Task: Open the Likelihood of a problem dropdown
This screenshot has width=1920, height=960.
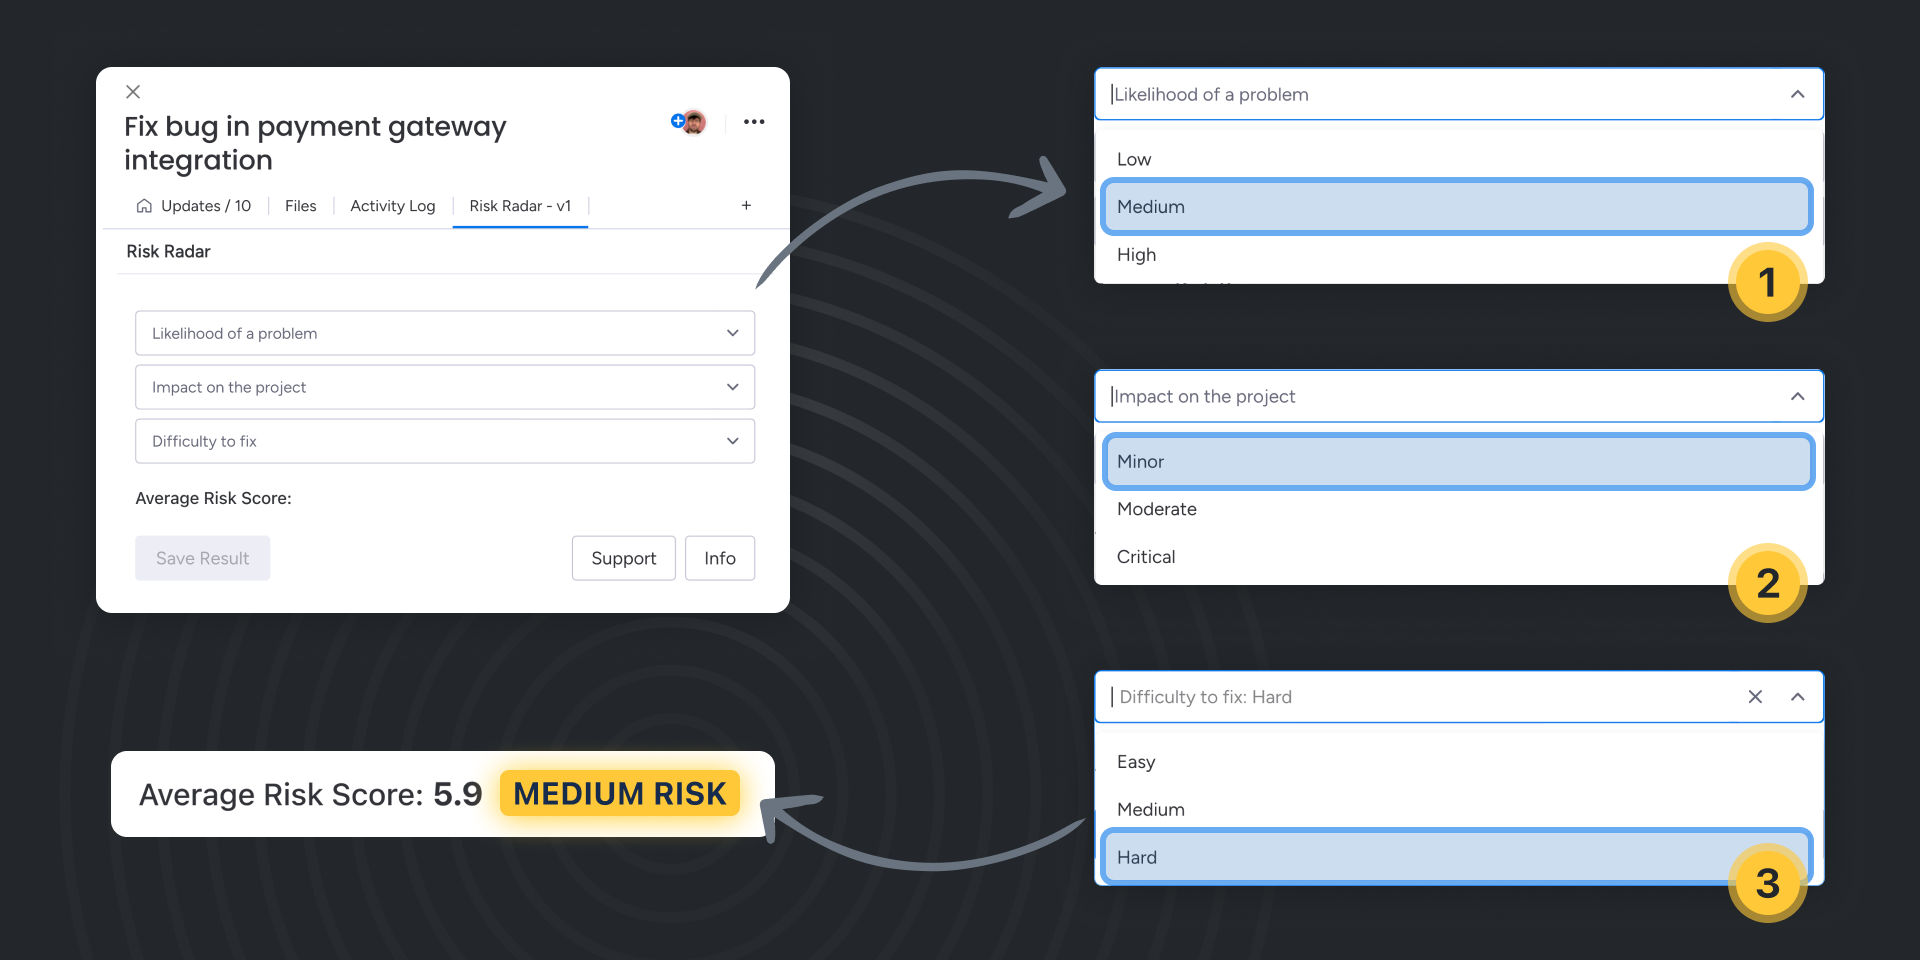Action: tap(444, 333)
